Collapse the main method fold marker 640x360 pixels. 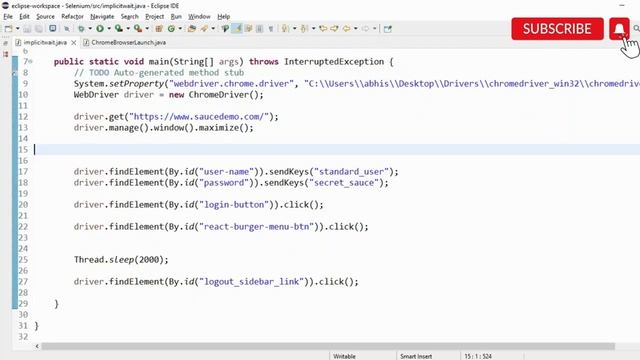pos(31,62)
